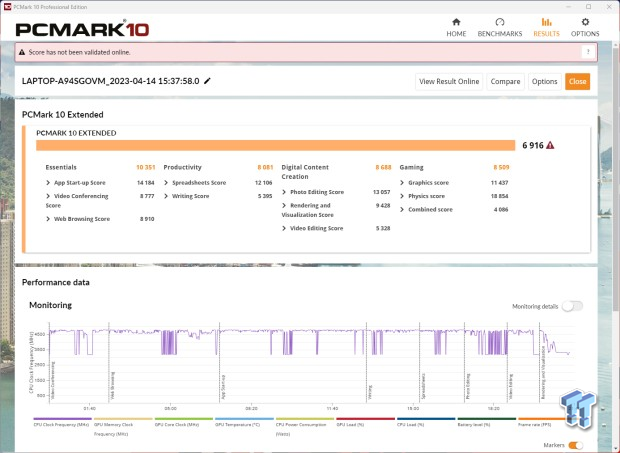Click the PCMark 10 title bar app icon
This screenshot has width=620, height=453.
point(7,7)
